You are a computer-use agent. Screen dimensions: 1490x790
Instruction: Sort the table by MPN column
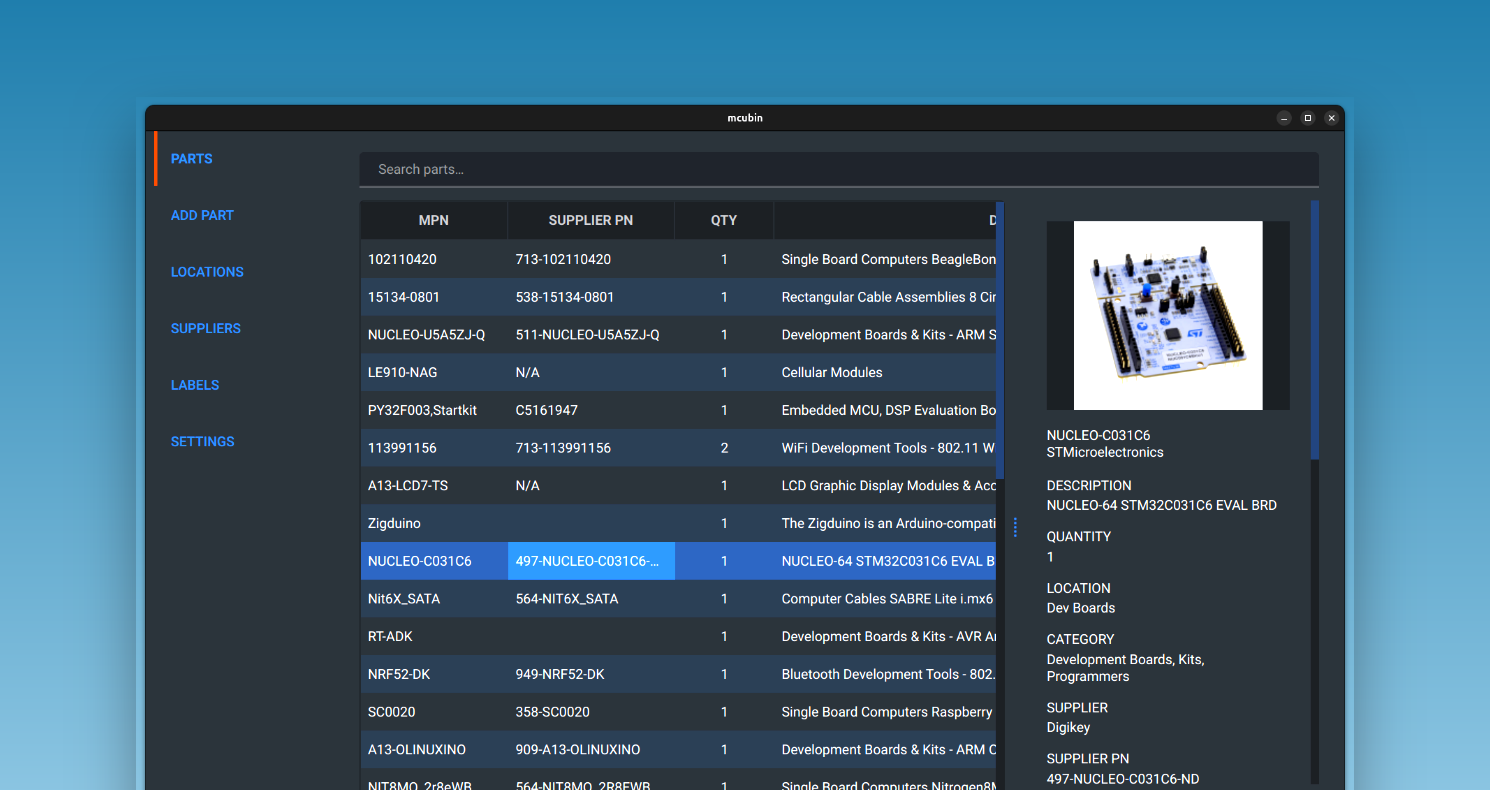(x=434, y=220)
